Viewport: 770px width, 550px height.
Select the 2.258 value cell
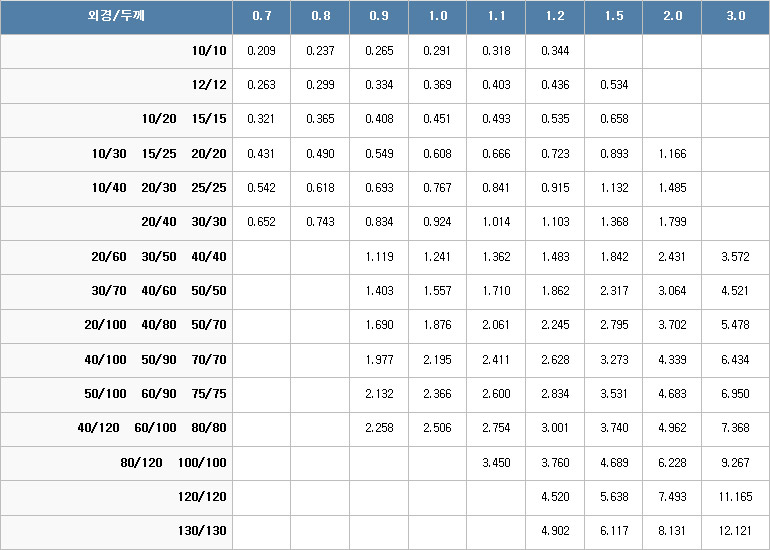(379, 428)
